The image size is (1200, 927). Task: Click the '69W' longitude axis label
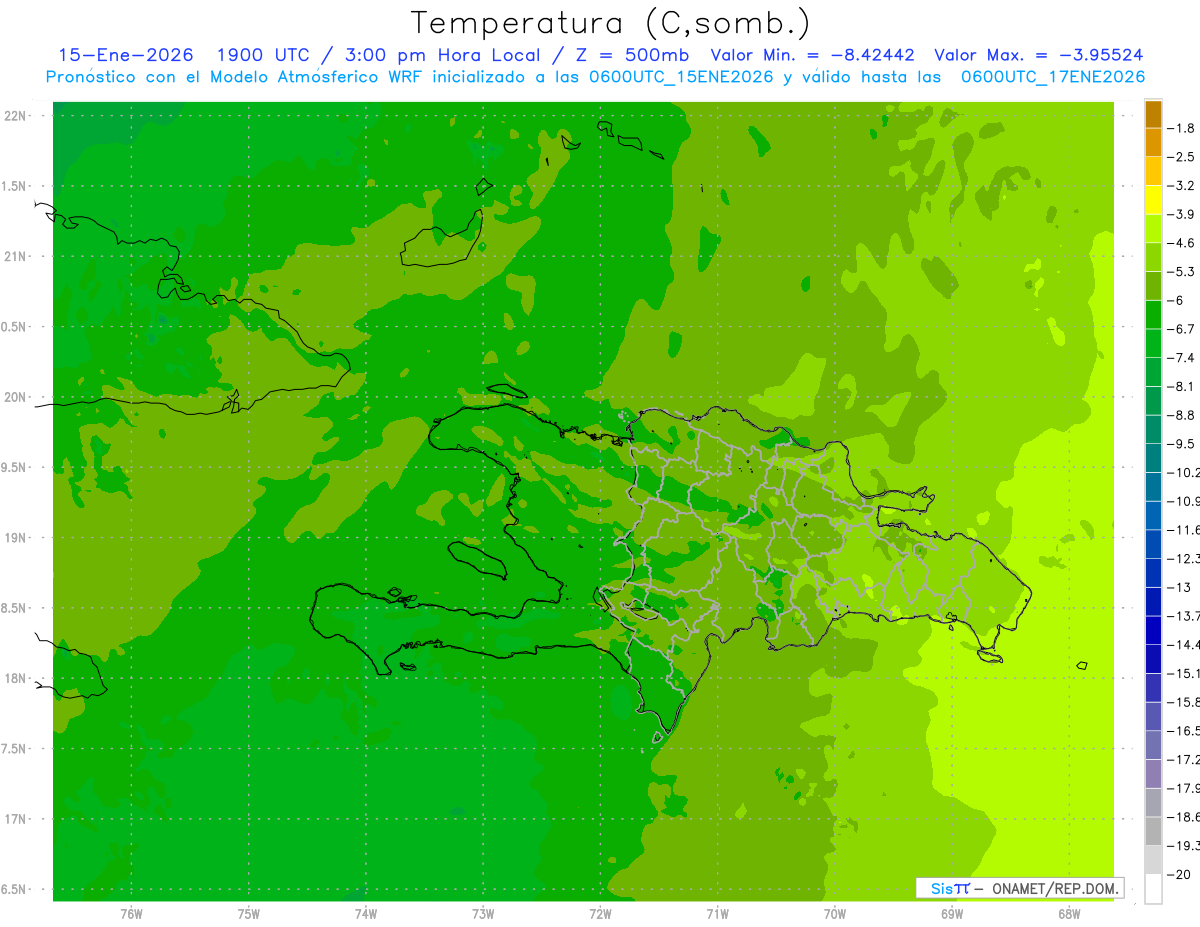[x=951, y=914]
